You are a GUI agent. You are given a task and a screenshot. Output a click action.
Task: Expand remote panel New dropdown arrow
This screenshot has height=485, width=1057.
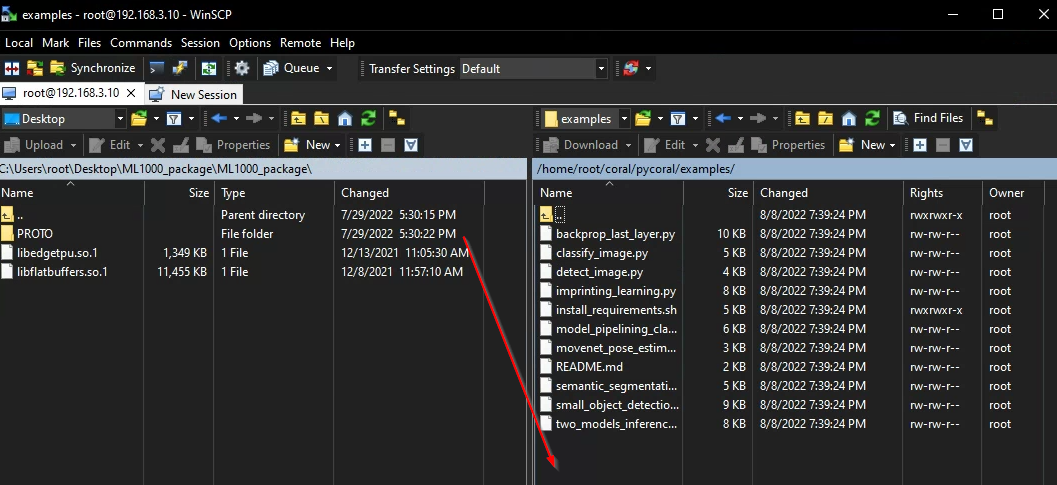click(x=893, y=145)
